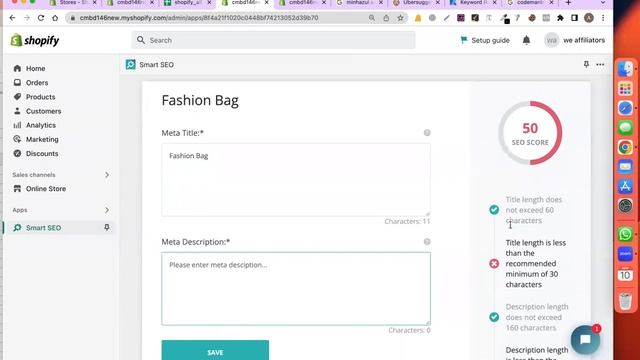640x360 pixels.
Task: Click the Shopify logo
Action: coord(35,40)
